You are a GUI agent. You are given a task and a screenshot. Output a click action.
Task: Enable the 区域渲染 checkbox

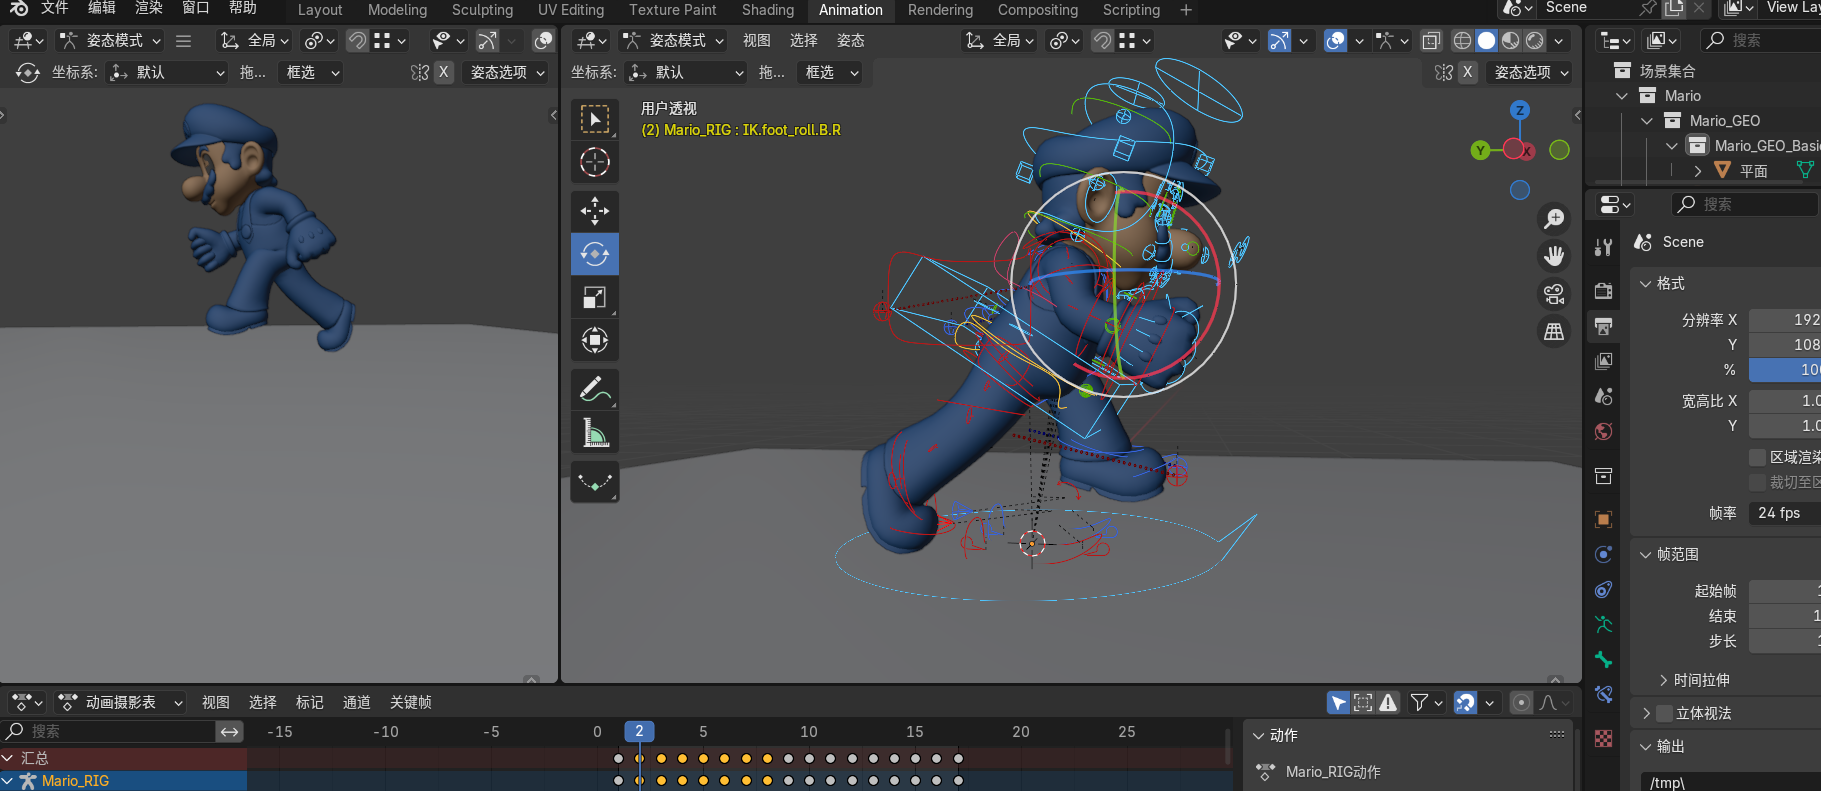pos(1757,457)
